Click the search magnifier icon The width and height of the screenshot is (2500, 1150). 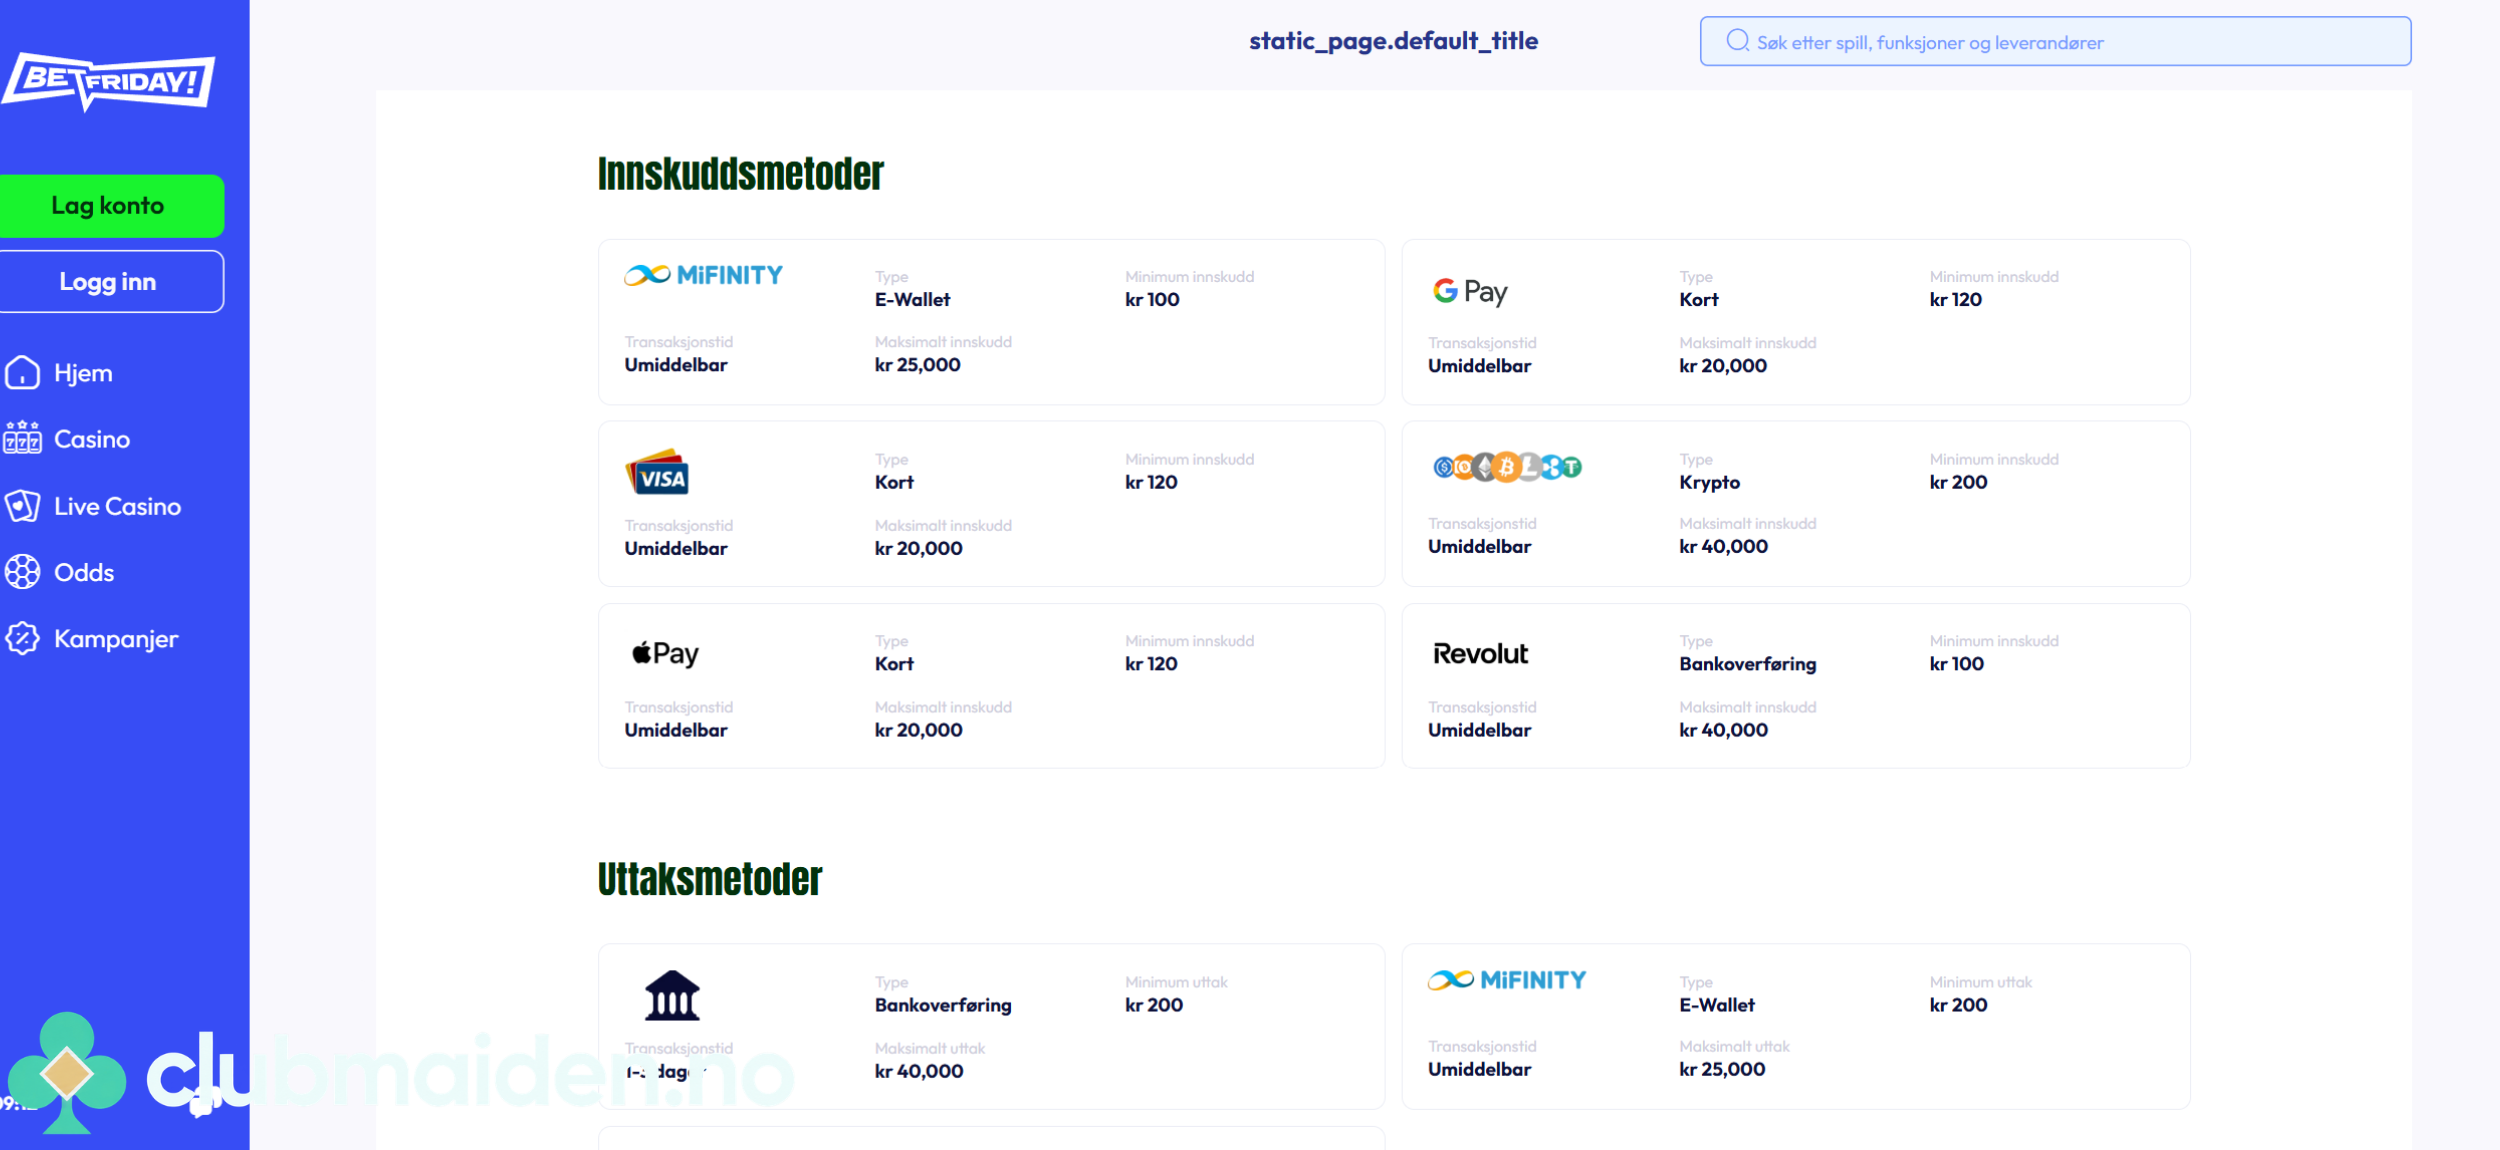[x=1738, y=41]
